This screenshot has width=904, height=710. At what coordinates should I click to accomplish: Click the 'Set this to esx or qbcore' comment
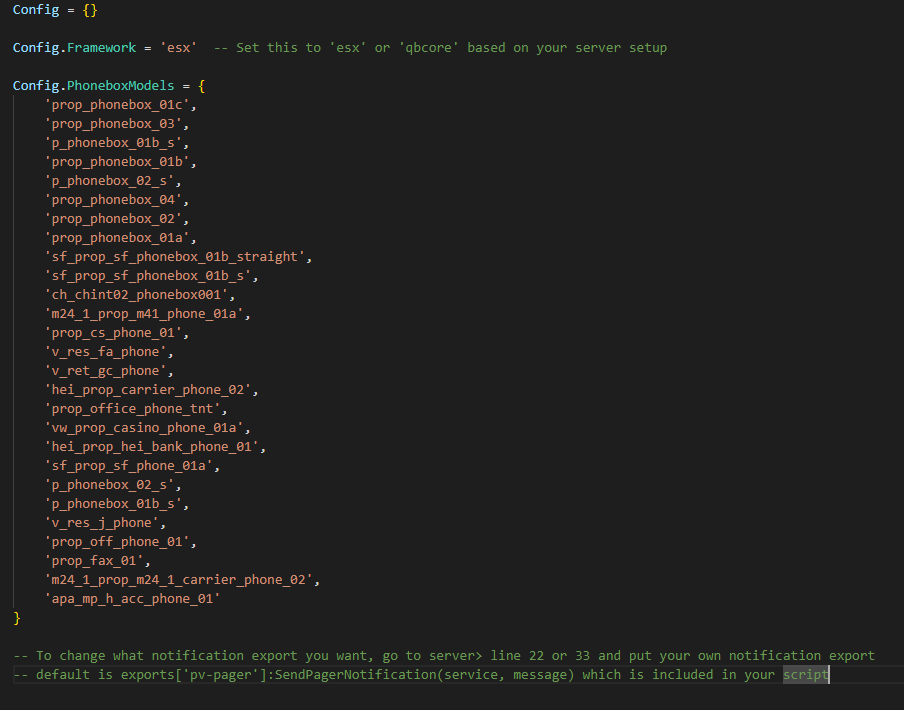[x=440, y=48]
